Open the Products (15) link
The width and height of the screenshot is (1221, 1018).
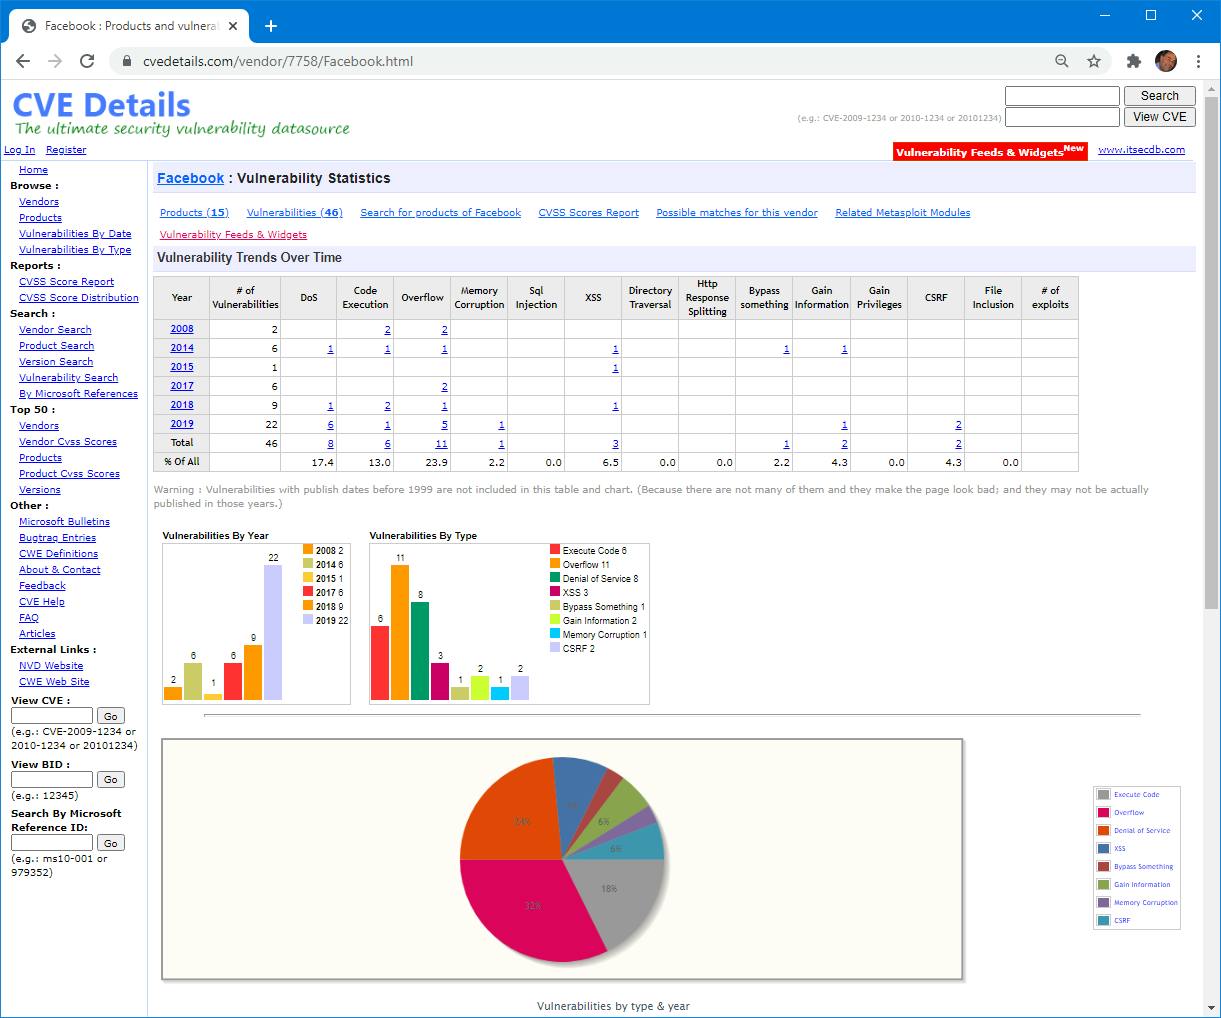click(x=194, y=213)
